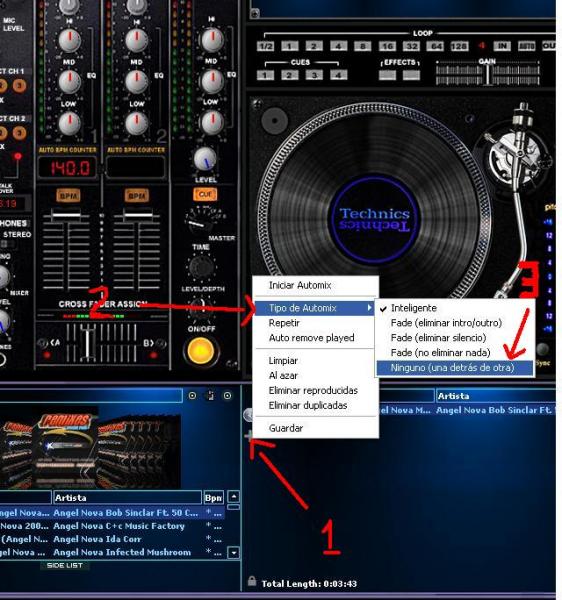Select the 16 beat loop button
Image resolution: width=562 pixels, height=600 pixels.
coord(387,46)
